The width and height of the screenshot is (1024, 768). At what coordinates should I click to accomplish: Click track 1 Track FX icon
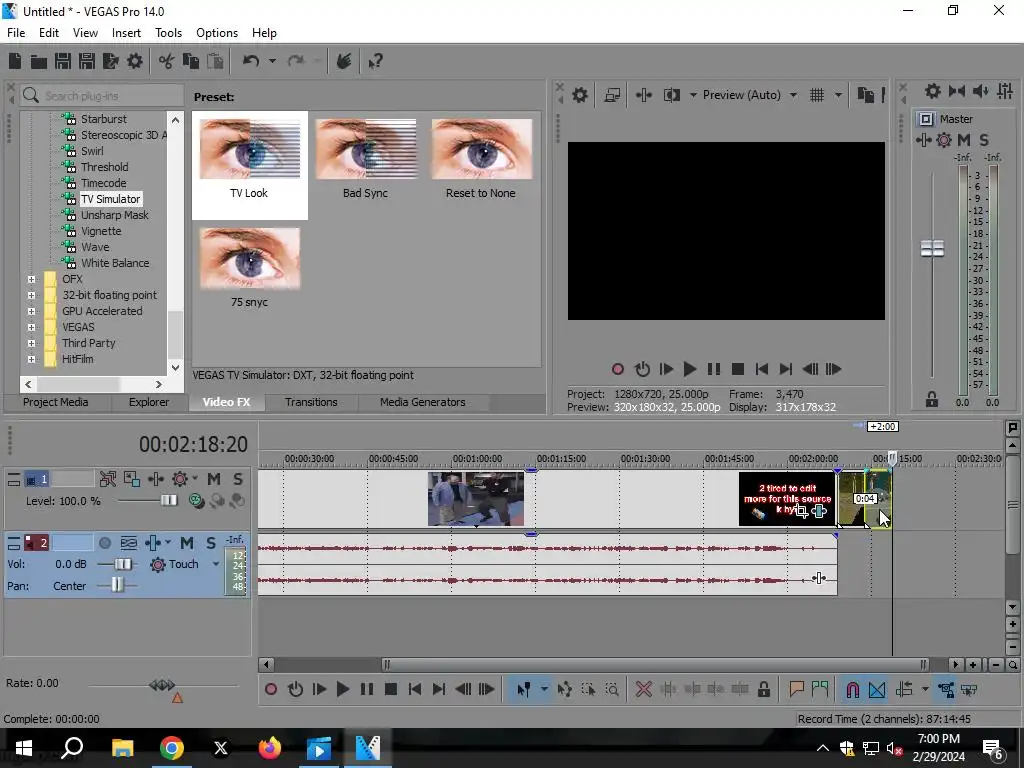pos(155,479)
